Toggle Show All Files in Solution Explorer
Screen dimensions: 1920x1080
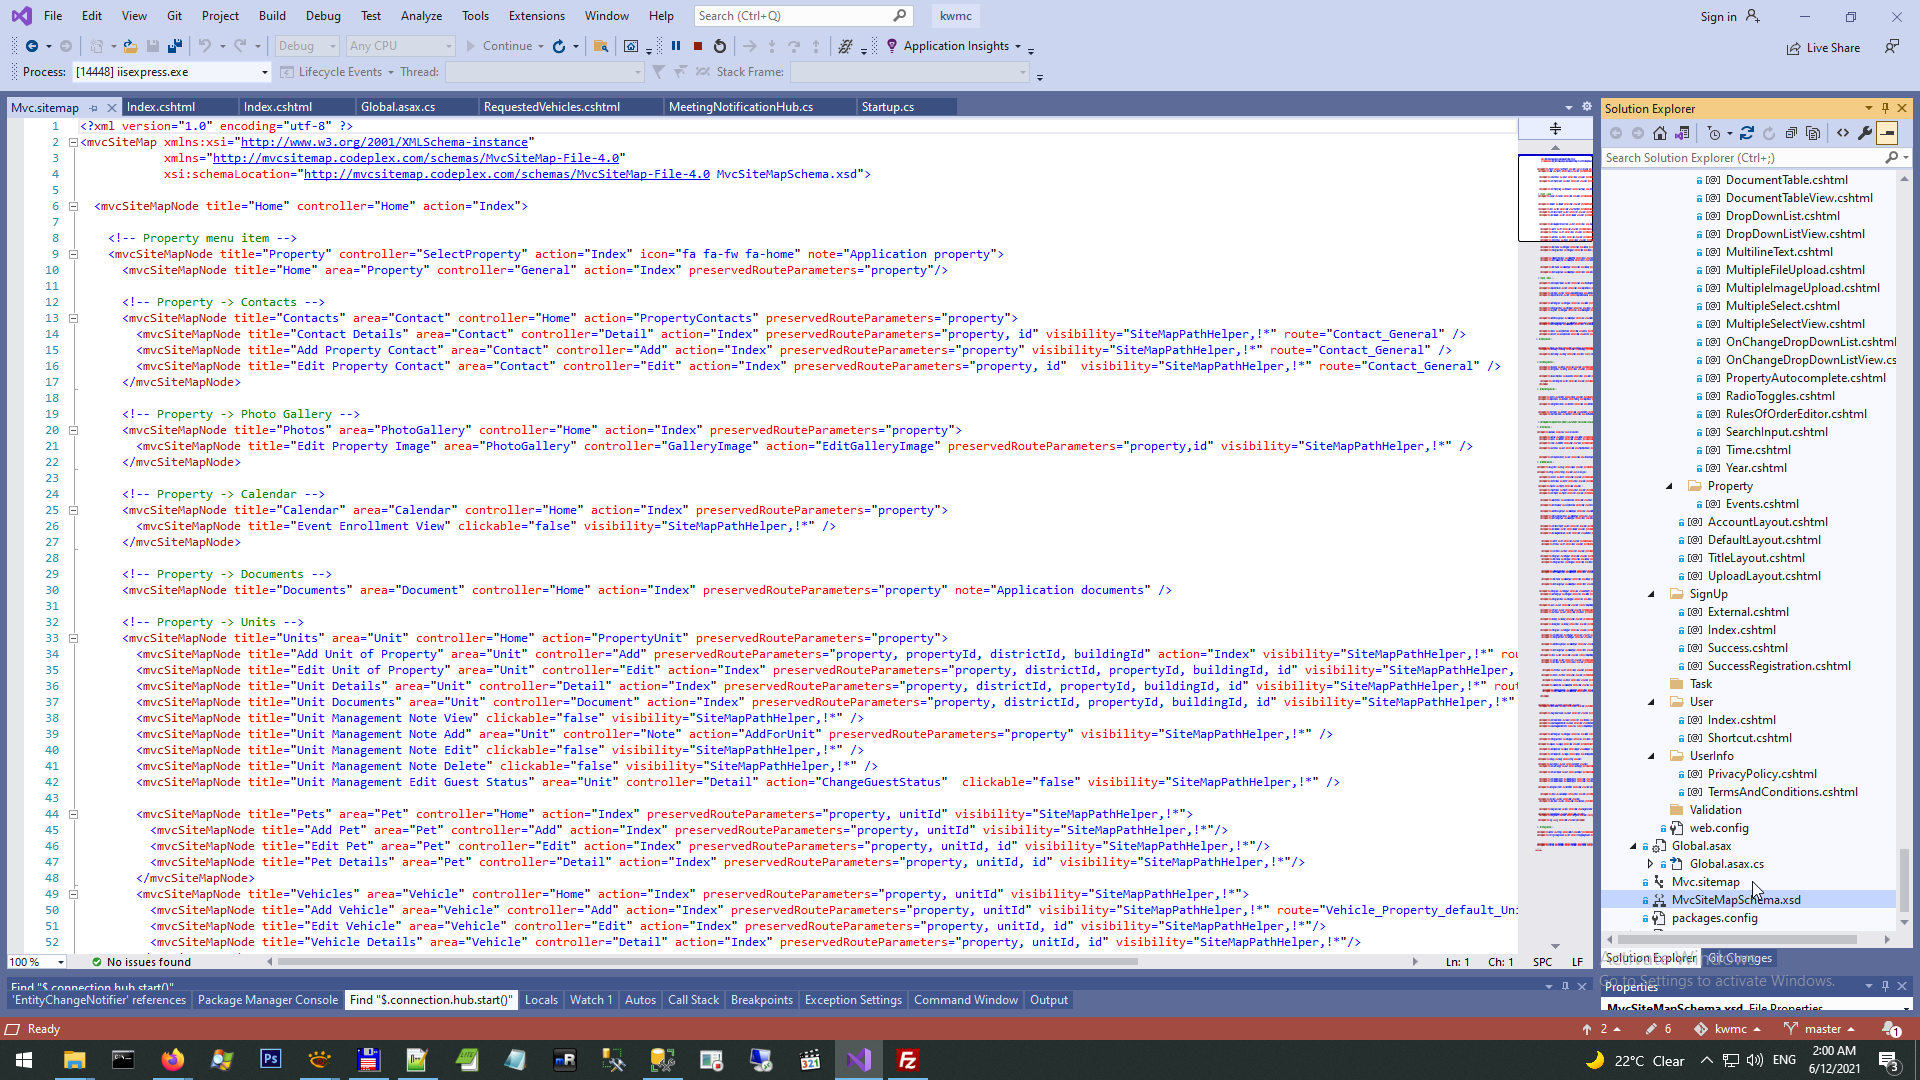coord(1813,133)
